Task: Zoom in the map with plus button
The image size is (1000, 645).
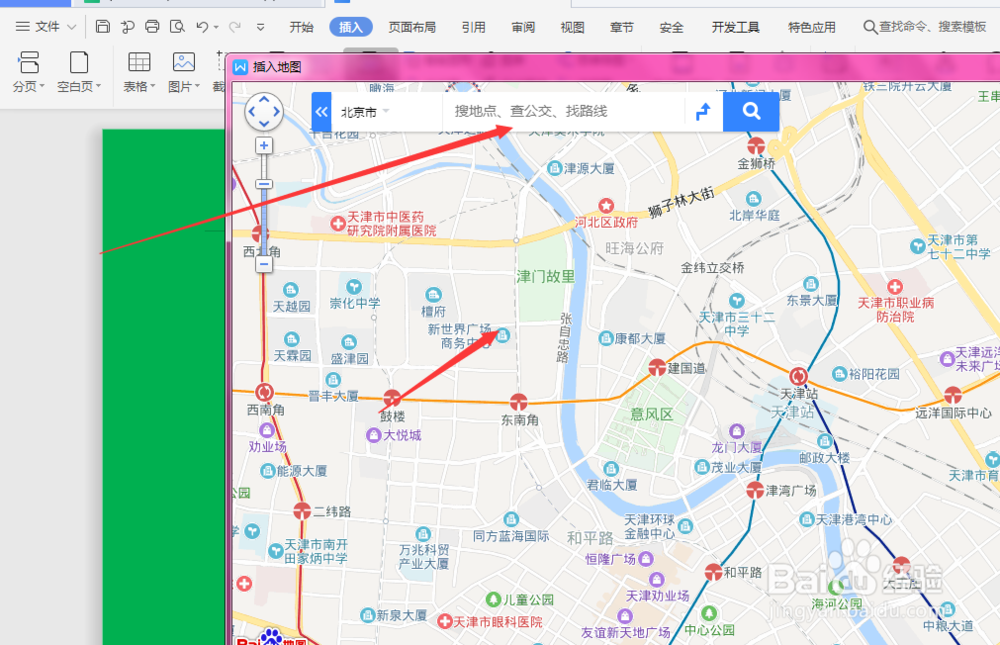Action: pyautogui.click(x=264, y=145)
